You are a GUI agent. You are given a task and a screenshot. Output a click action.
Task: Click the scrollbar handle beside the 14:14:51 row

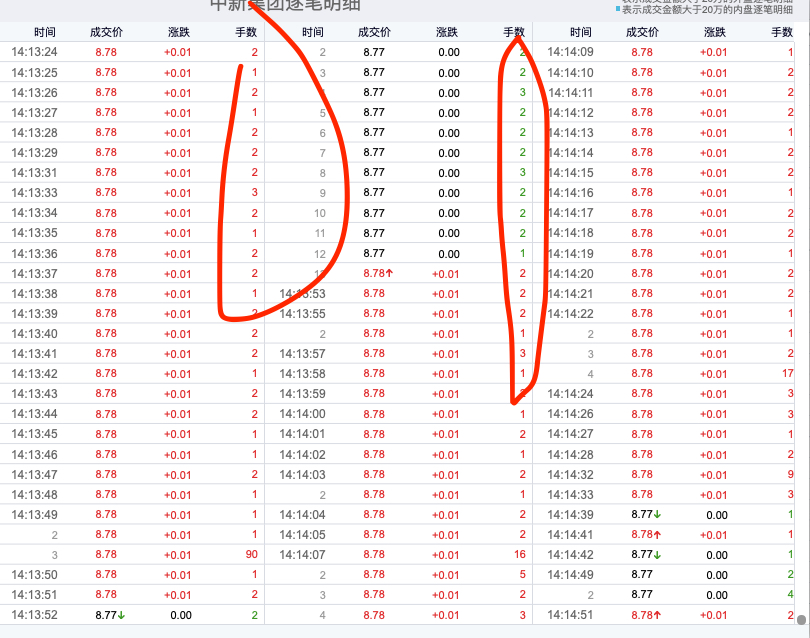802,620
